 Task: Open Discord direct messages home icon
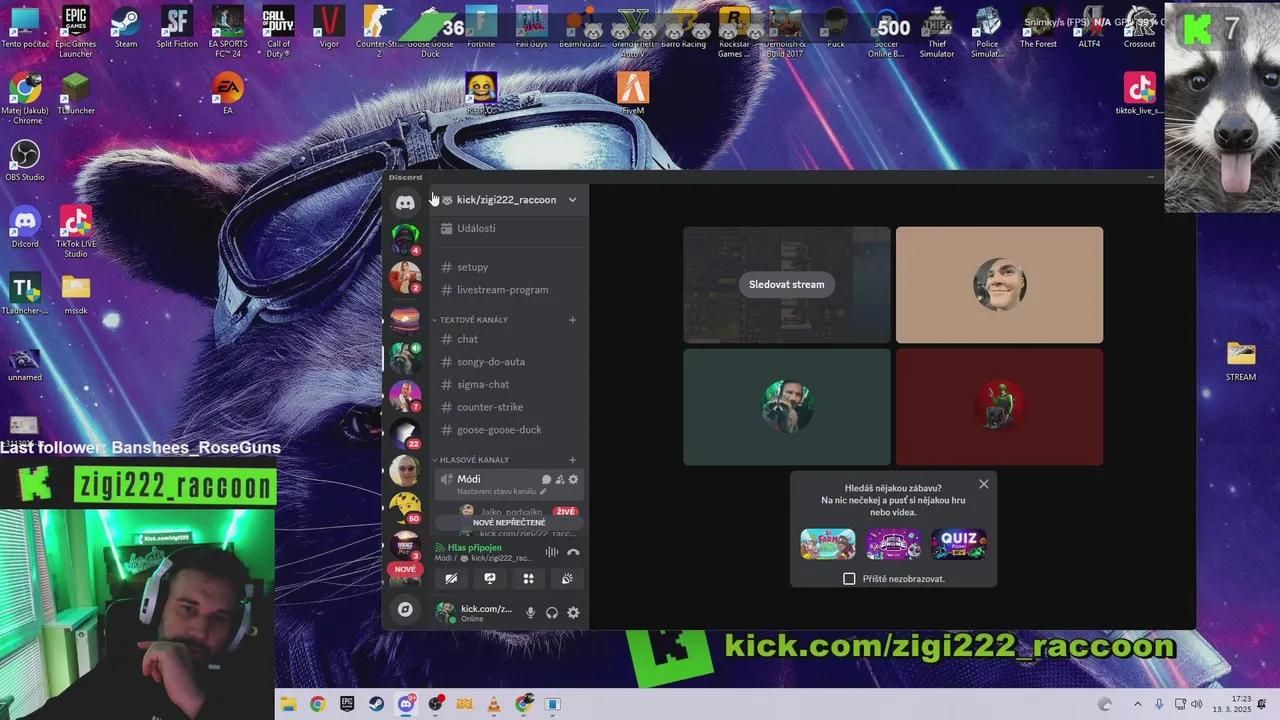coord(405,202)
